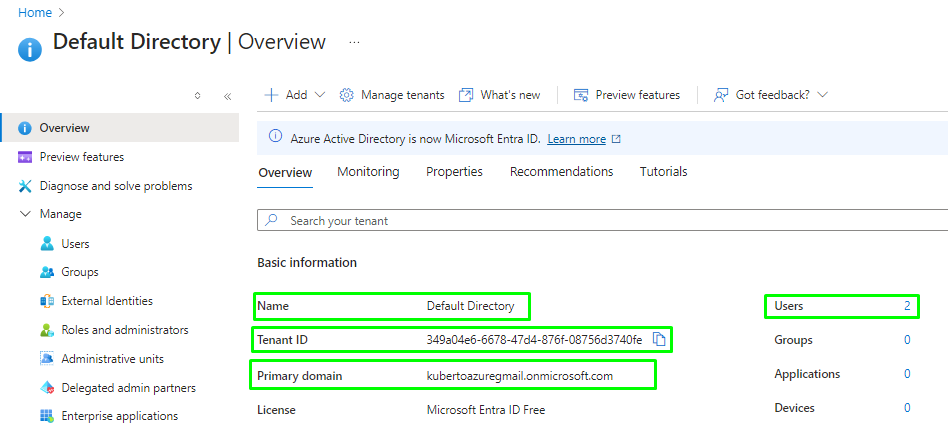This screenshot has width=948, height=429.
Task: Click Preview features toolbar button
Action: [626, 95]
